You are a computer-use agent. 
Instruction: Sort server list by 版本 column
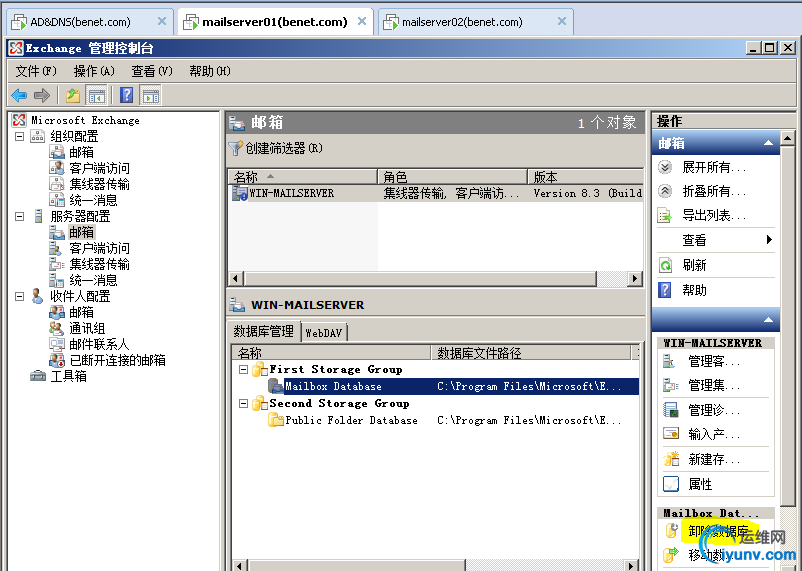point(585,177)
